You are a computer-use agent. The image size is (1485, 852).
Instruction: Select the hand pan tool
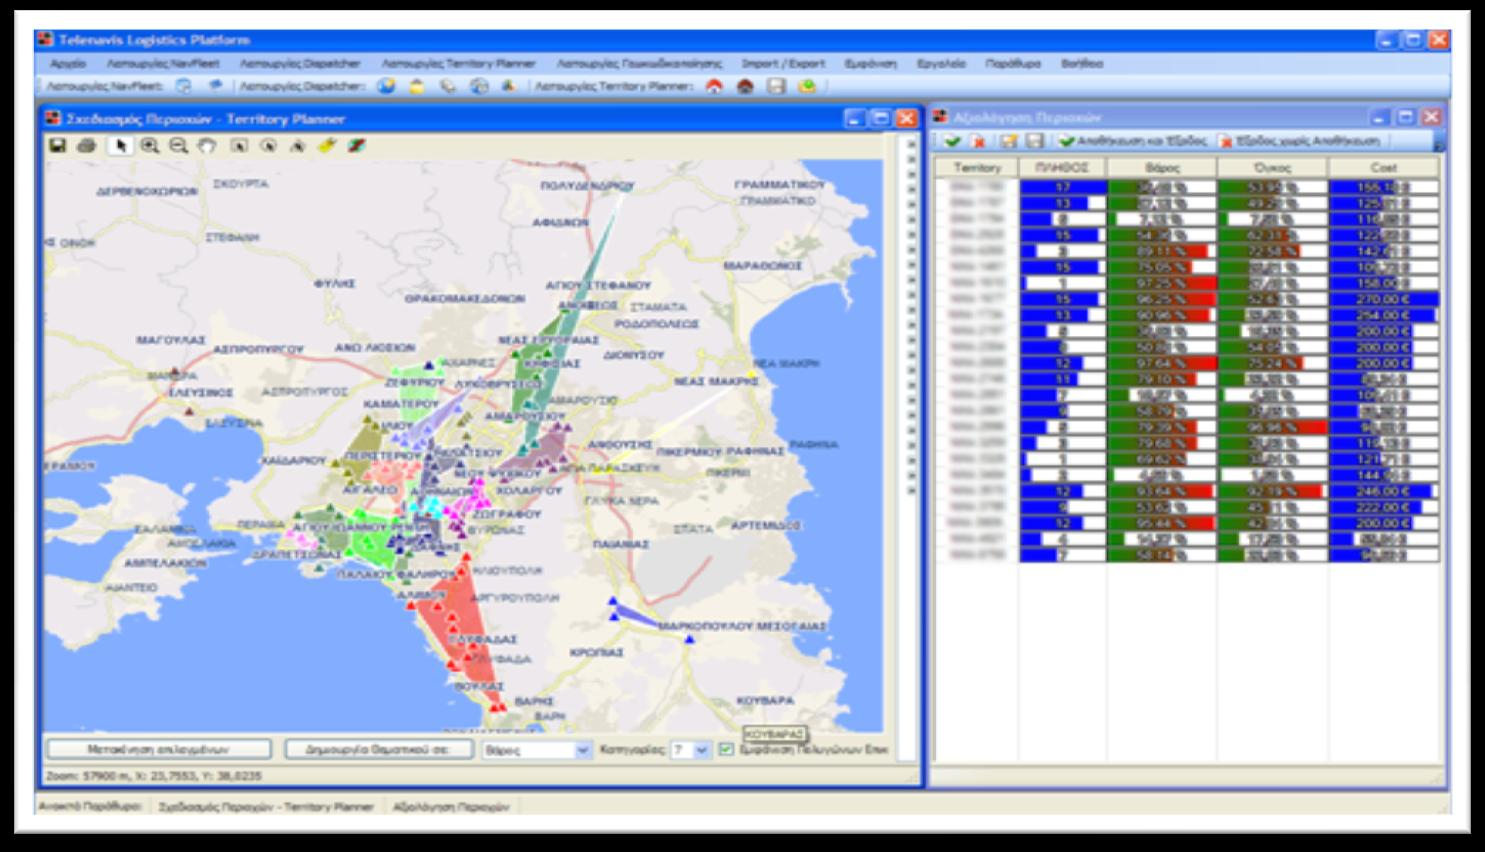(x=207, y=146)
